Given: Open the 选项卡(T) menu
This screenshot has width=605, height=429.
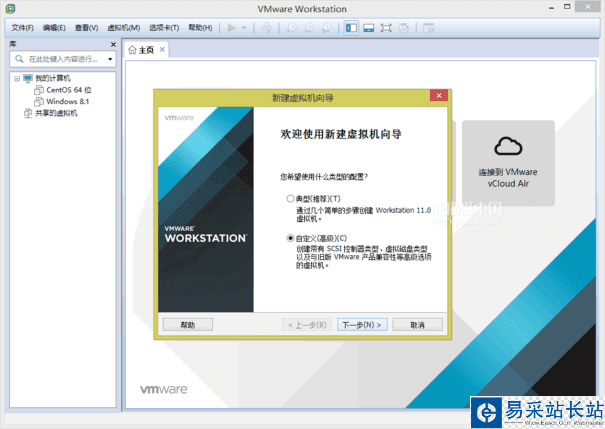Looking at the screenshot, I should point(164,28).
